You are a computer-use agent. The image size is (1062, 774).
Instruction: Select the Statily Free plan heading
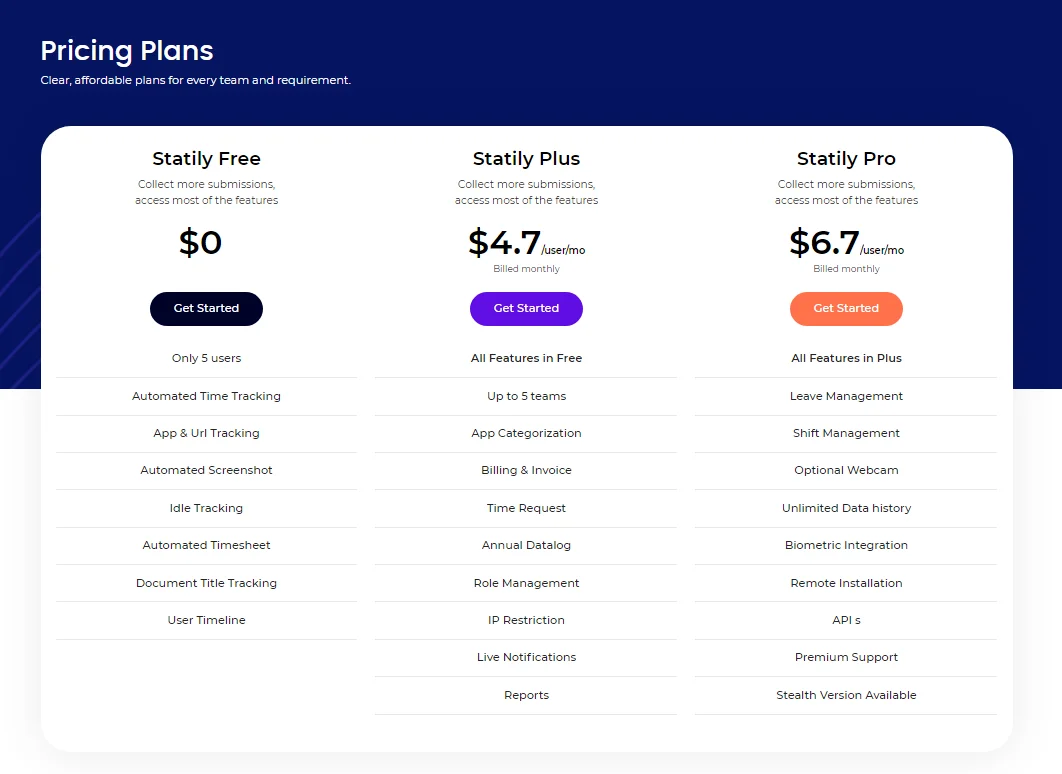point(207,158)
